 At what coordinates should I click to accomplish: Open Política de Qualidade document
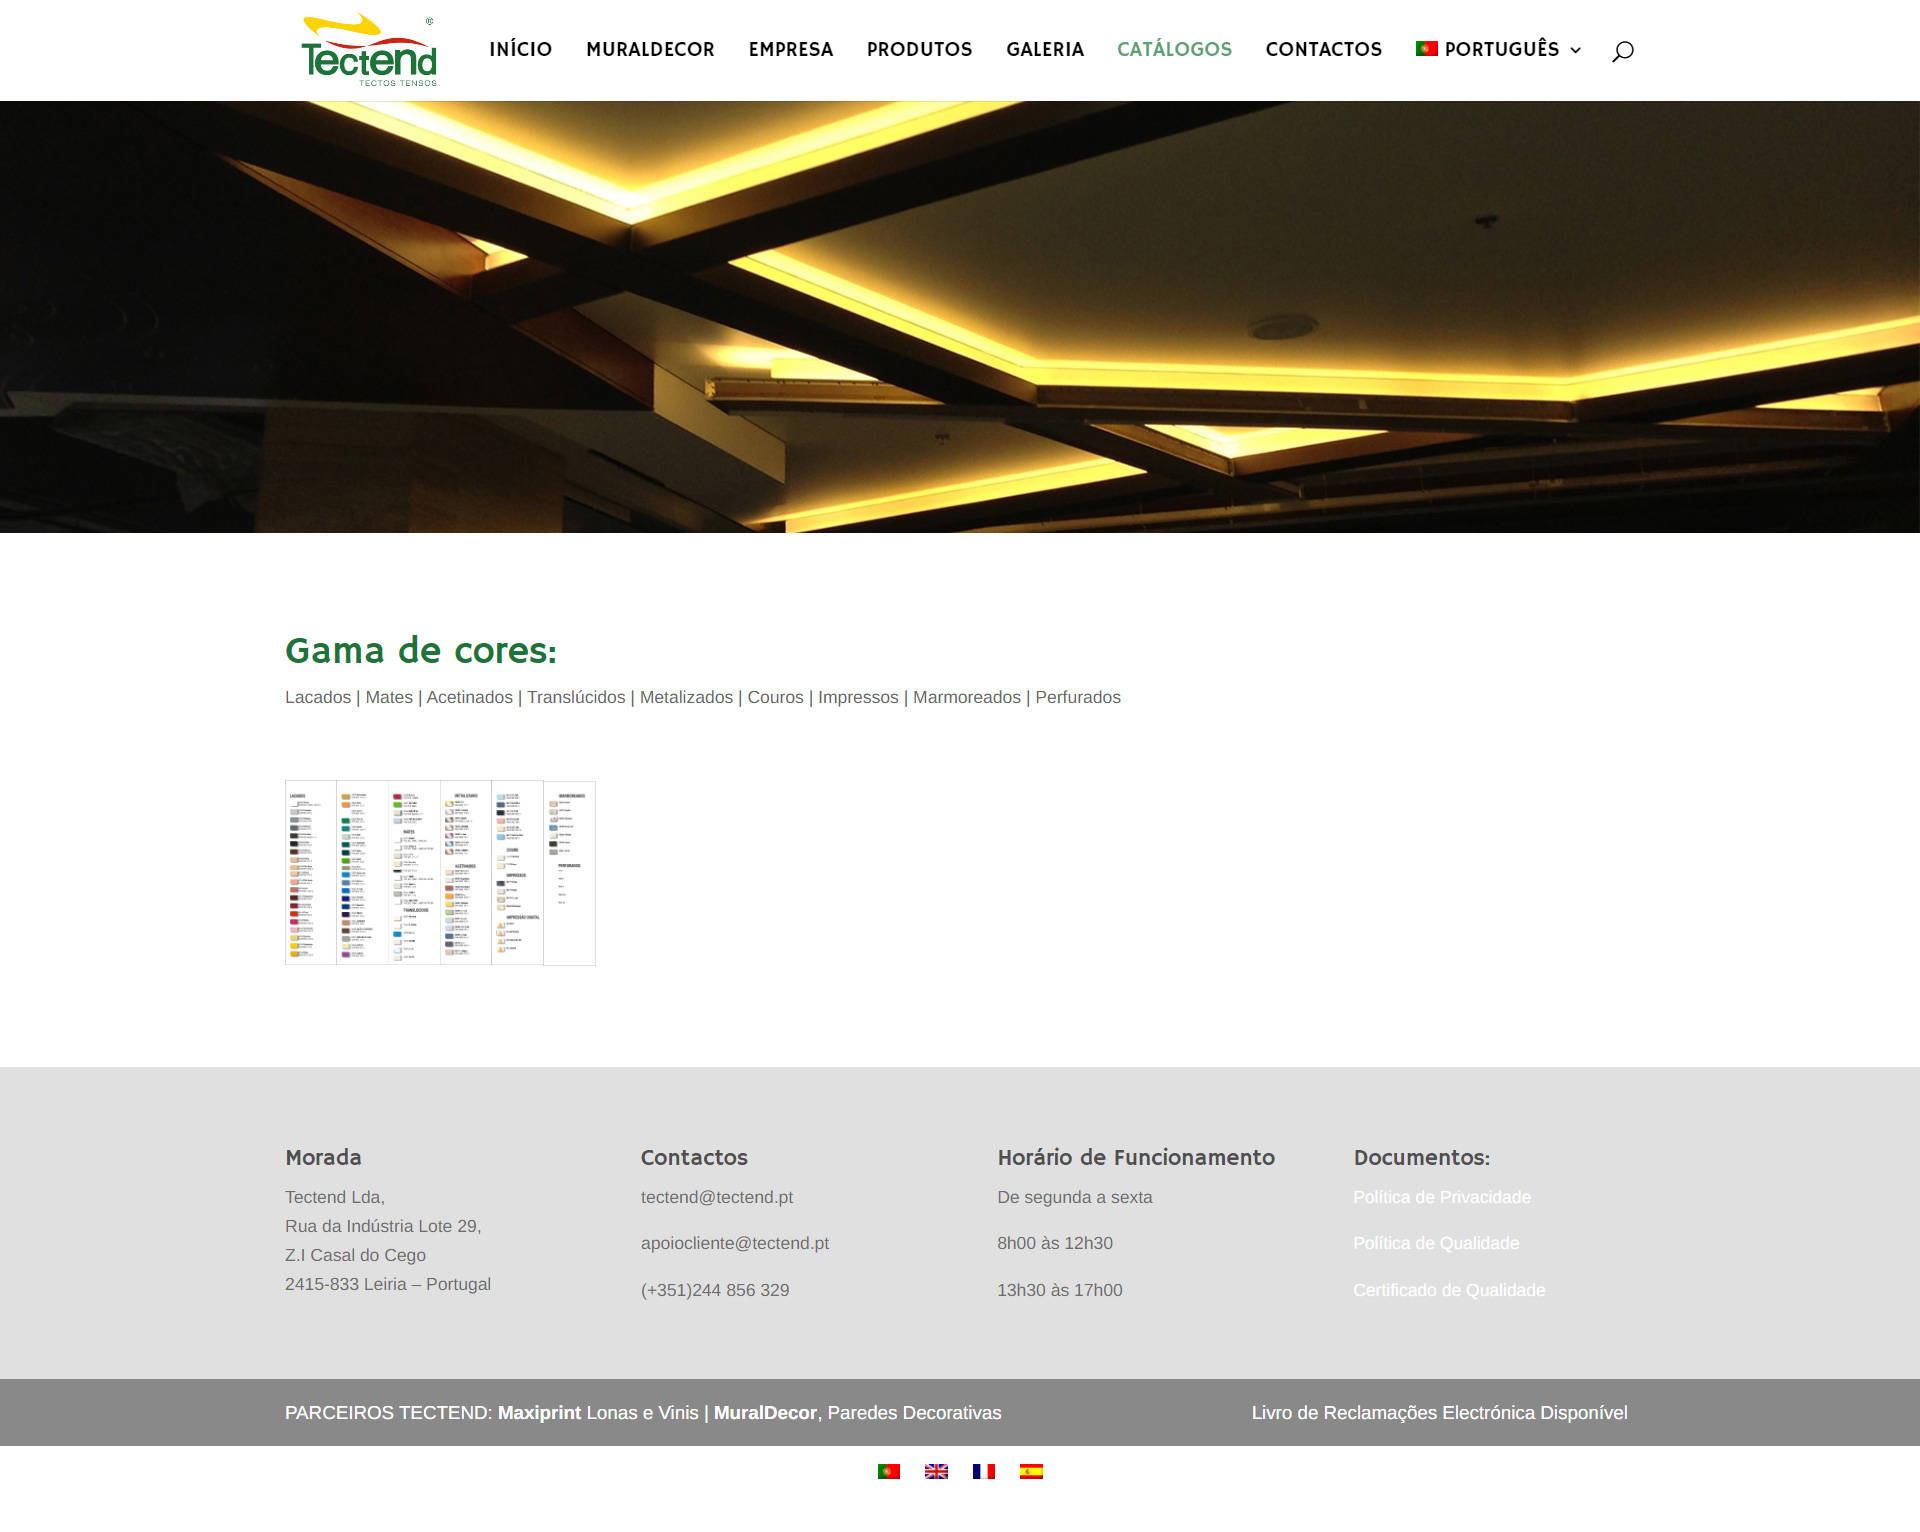coord(1435,1243)
